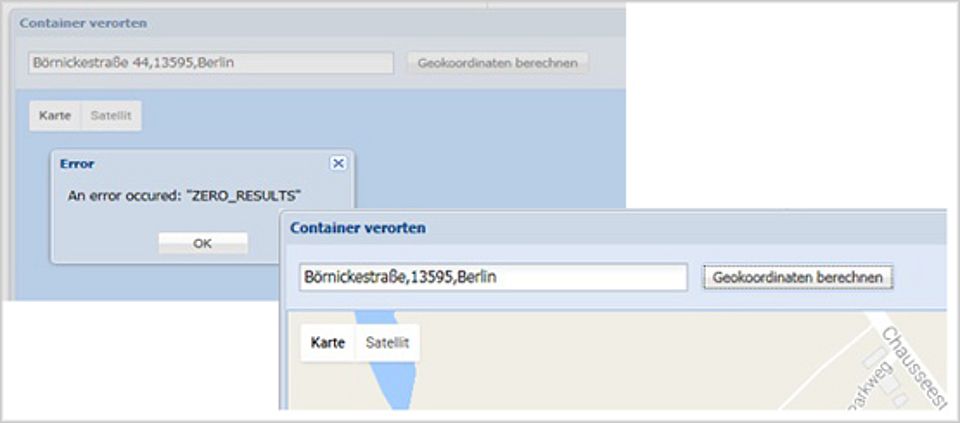Click the grey building outline near Parkweg

point(873,357)
